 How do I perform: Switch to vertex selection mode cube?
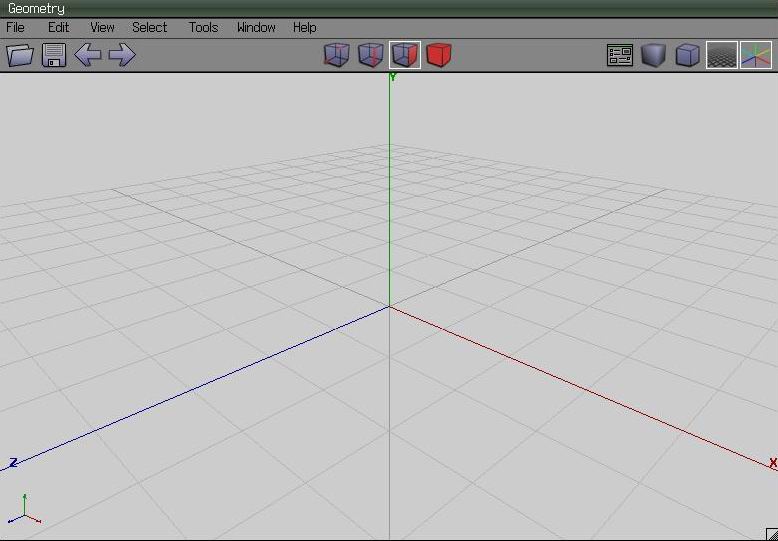coord(336,55)
